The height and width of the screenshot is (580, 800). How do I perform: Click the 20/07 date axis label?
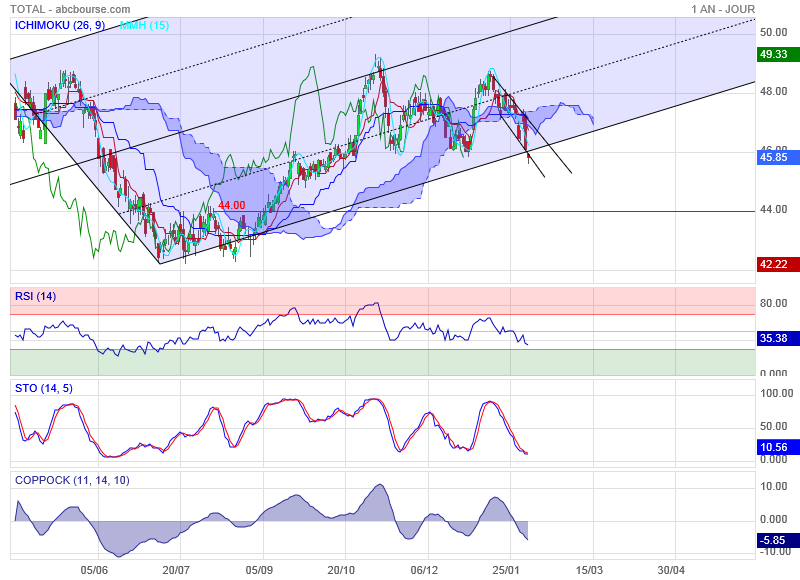176,570
